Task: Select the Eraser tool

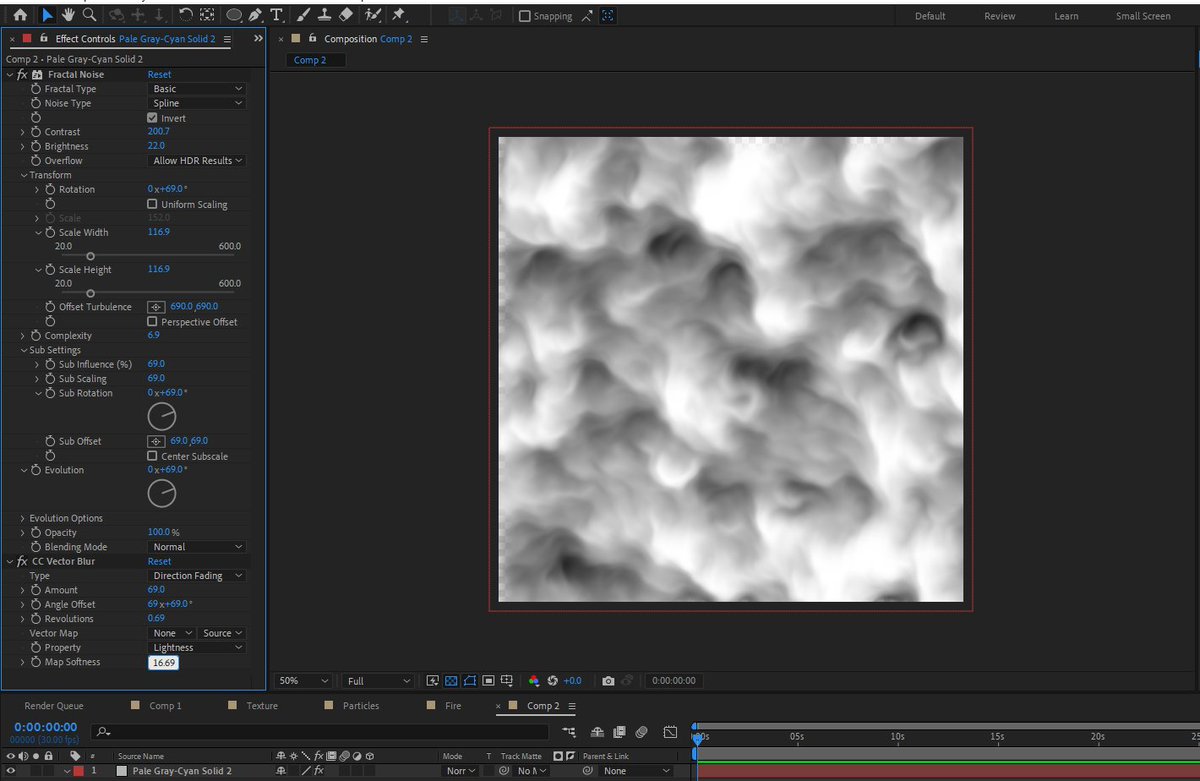Action: coord(346,15)
